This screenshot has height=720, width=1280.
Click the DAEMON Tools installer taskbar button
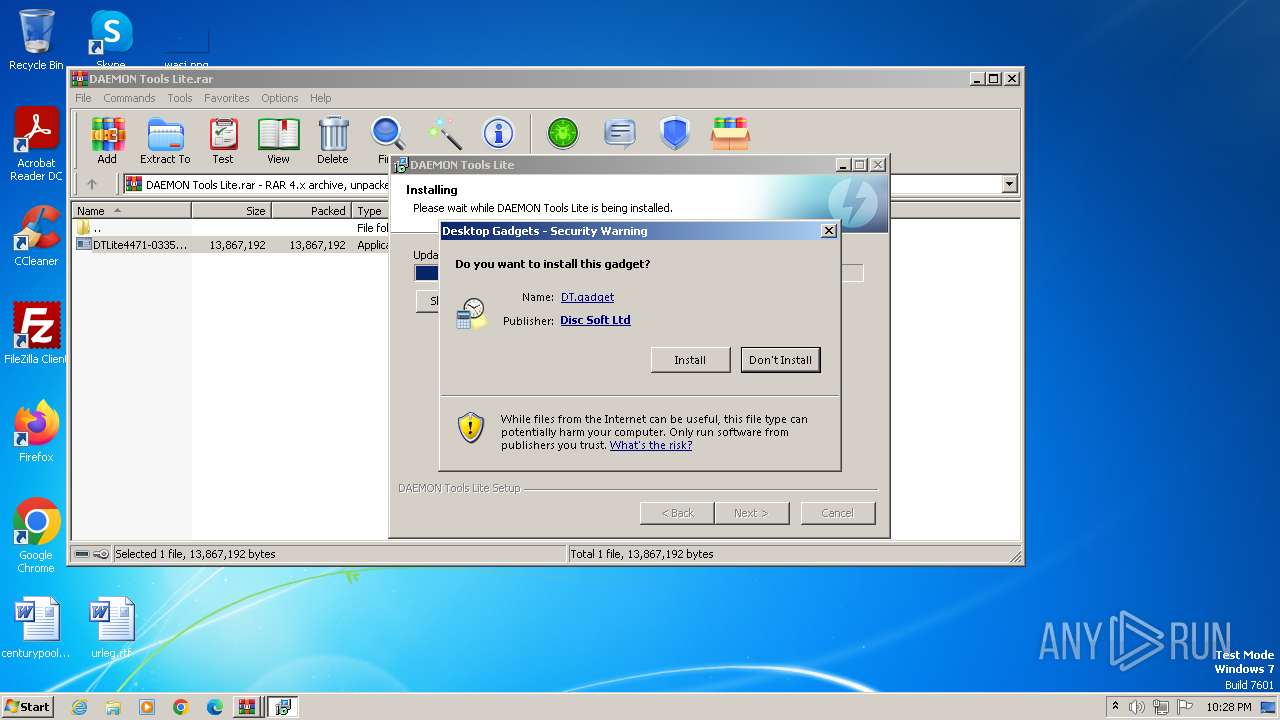[x=283, y=707]
